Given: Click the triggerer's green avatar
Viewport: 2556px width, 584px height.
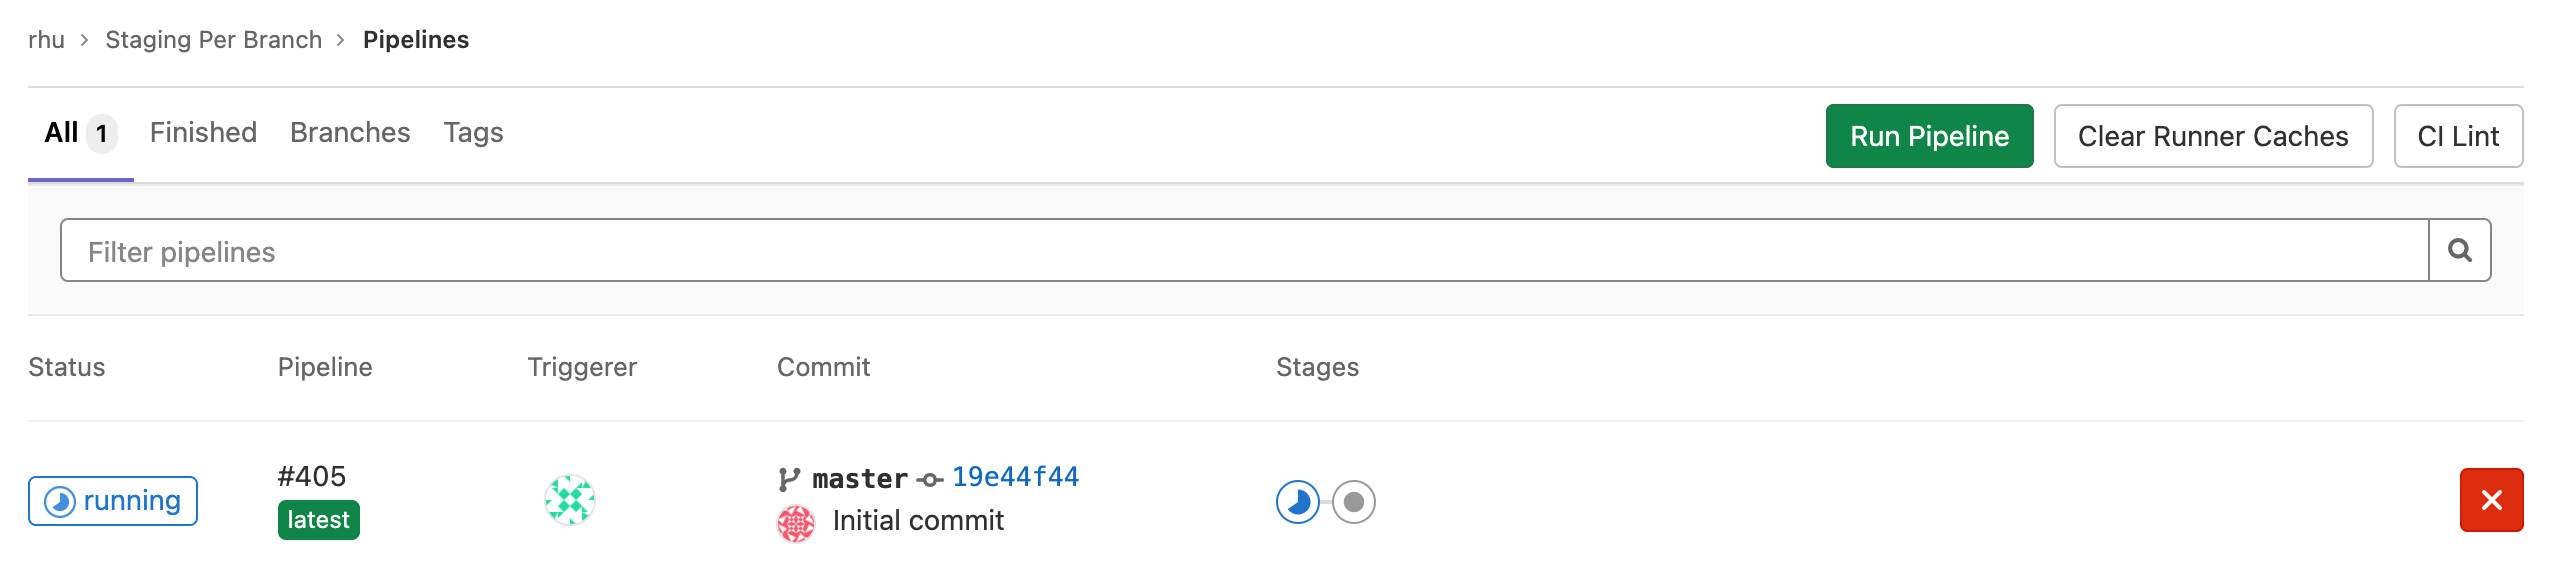Looking at the screenshot, I should point(570,500).
